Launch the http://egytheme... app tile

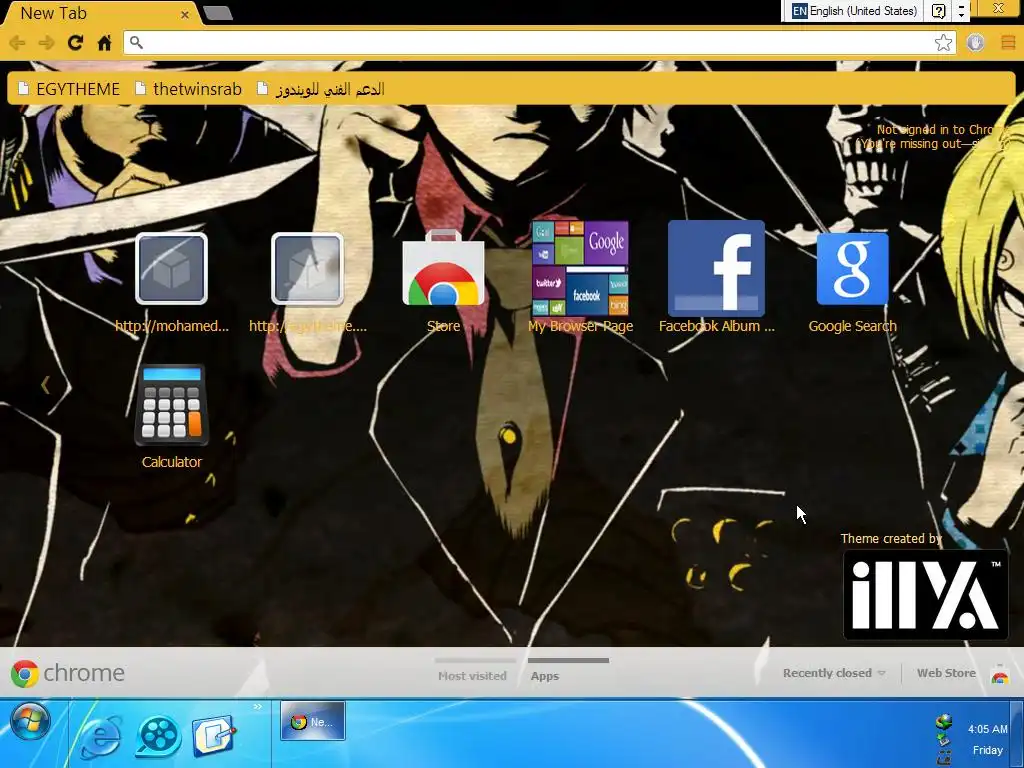tap(308, 283)
